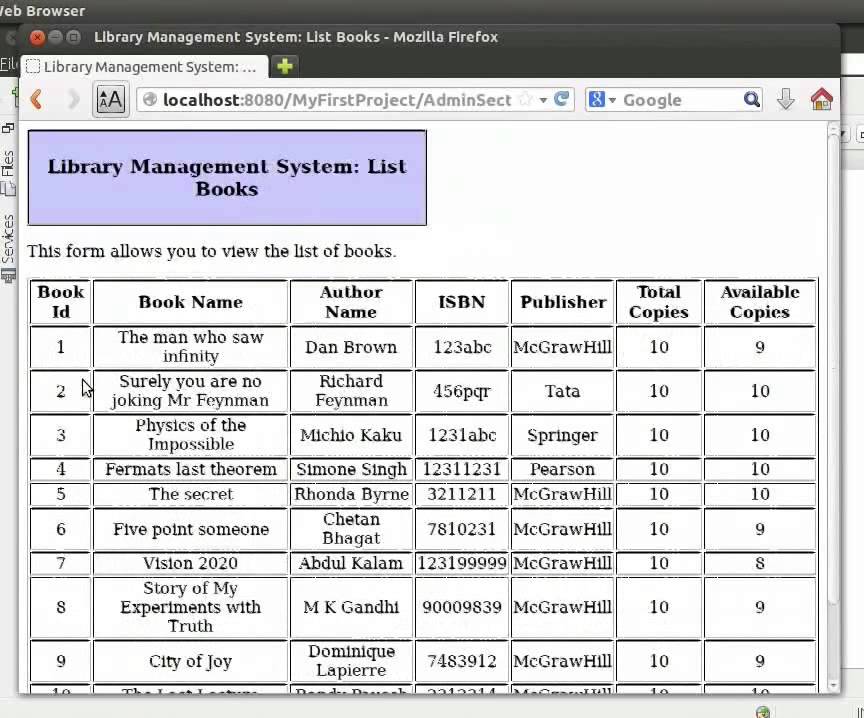Click 'Rhonda Byrne' author cell

click(x=351, y=494)
